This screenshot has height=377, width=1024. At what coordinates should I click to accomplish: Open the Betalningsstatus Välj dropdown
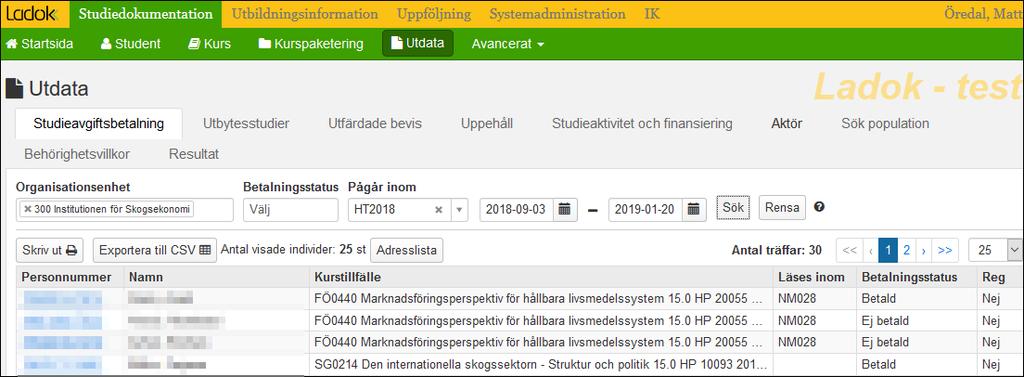[291, 210]
